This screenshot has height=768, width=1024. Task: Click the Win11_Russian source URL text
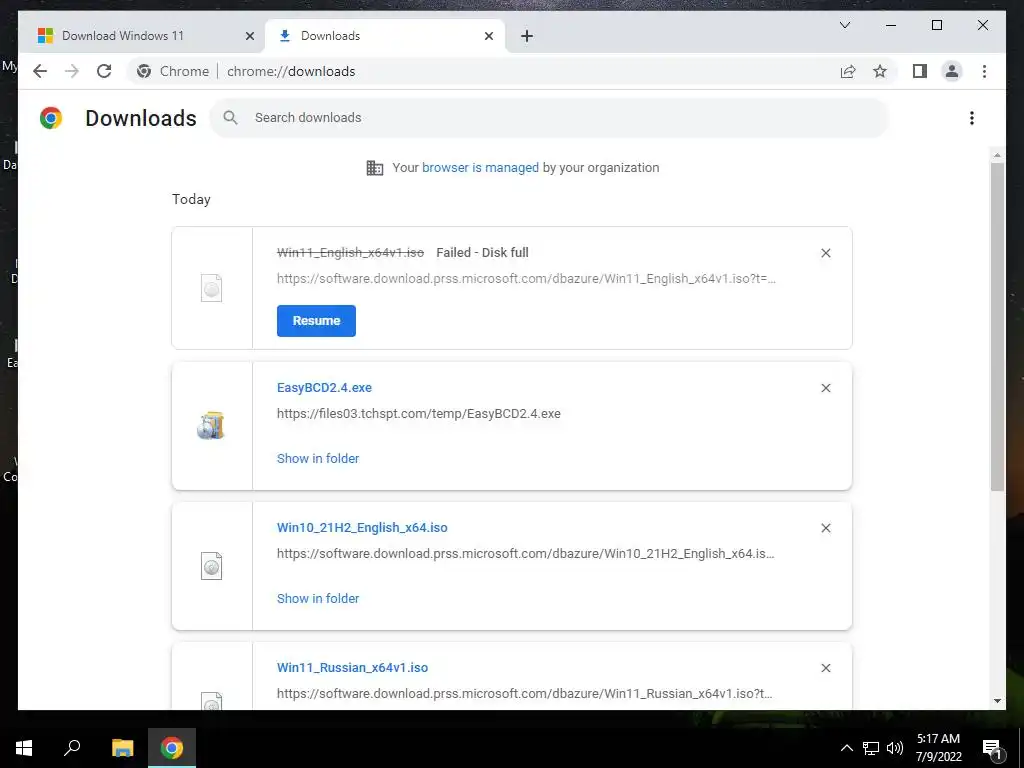[x=524, y=694]
